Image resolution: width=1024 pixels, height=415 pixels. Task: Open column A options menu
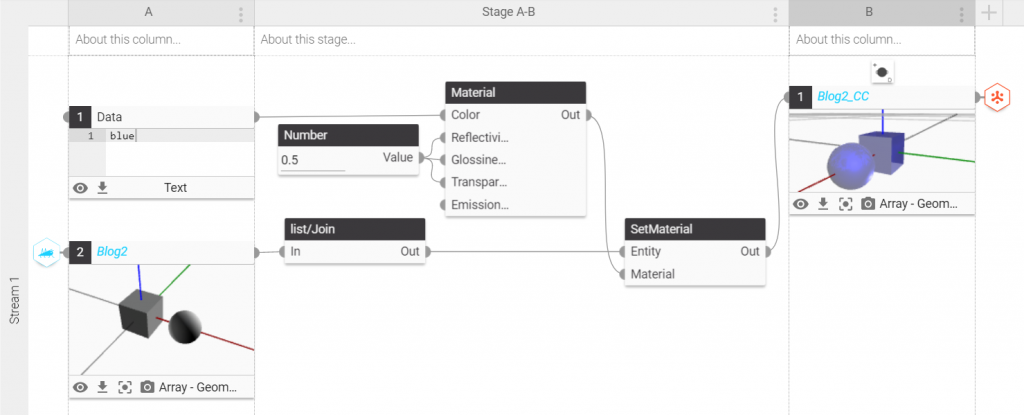(241, 14)
